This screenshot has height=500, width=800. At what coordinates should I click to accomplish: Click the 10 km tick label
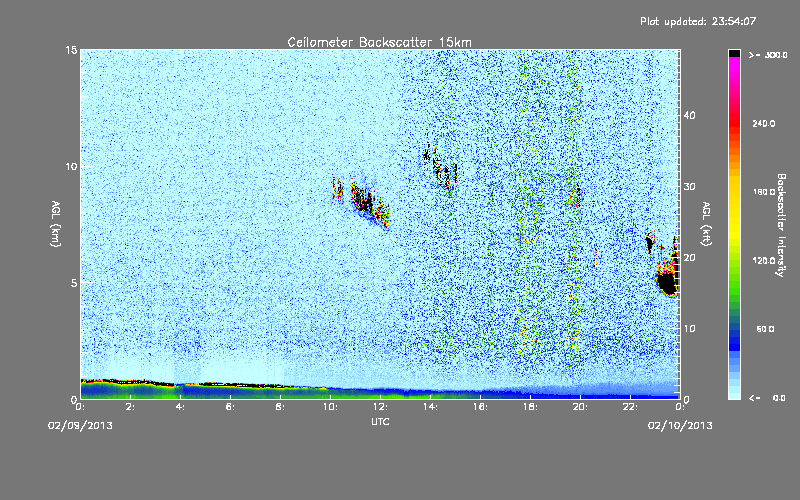tap(71, 167)
